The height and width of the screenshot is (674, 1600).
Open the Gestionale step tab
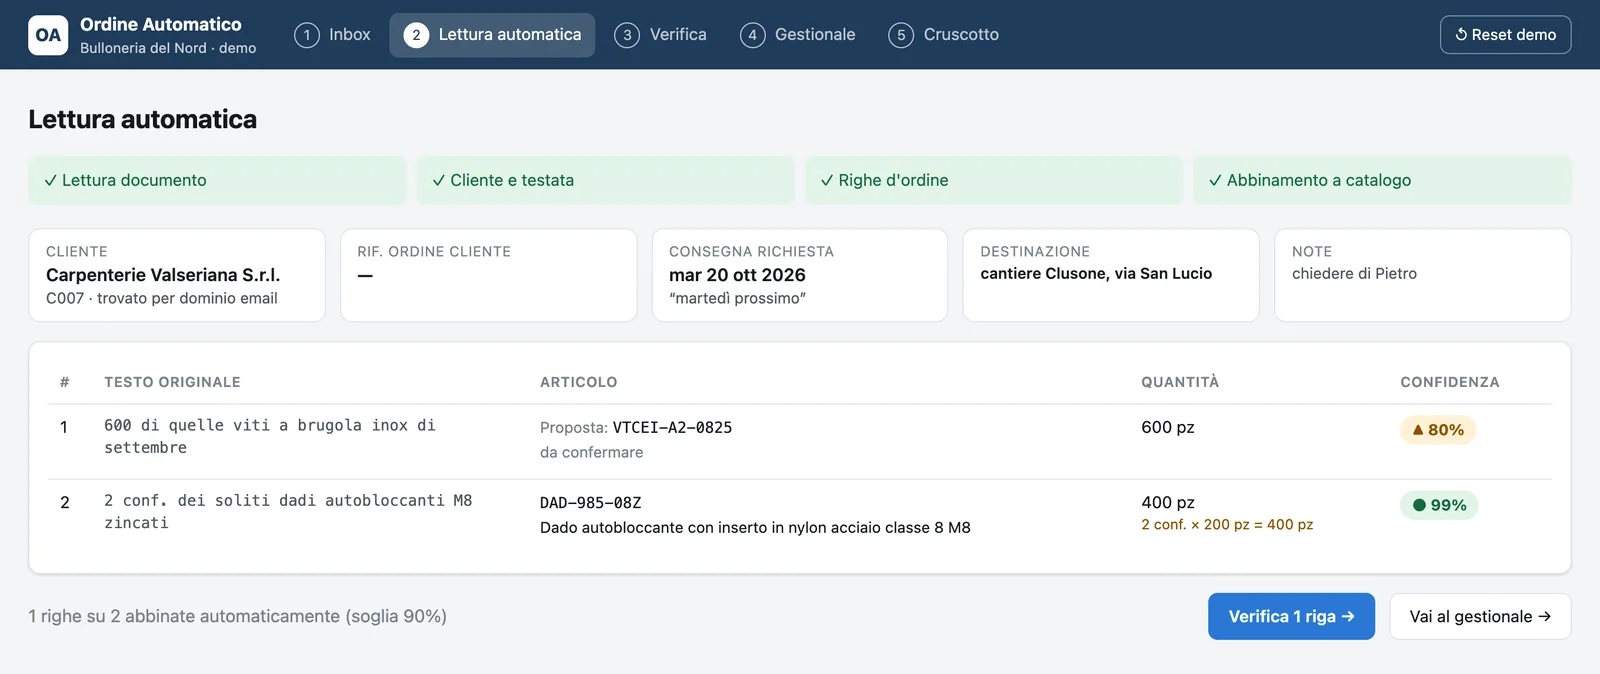[x=798, y=35]
